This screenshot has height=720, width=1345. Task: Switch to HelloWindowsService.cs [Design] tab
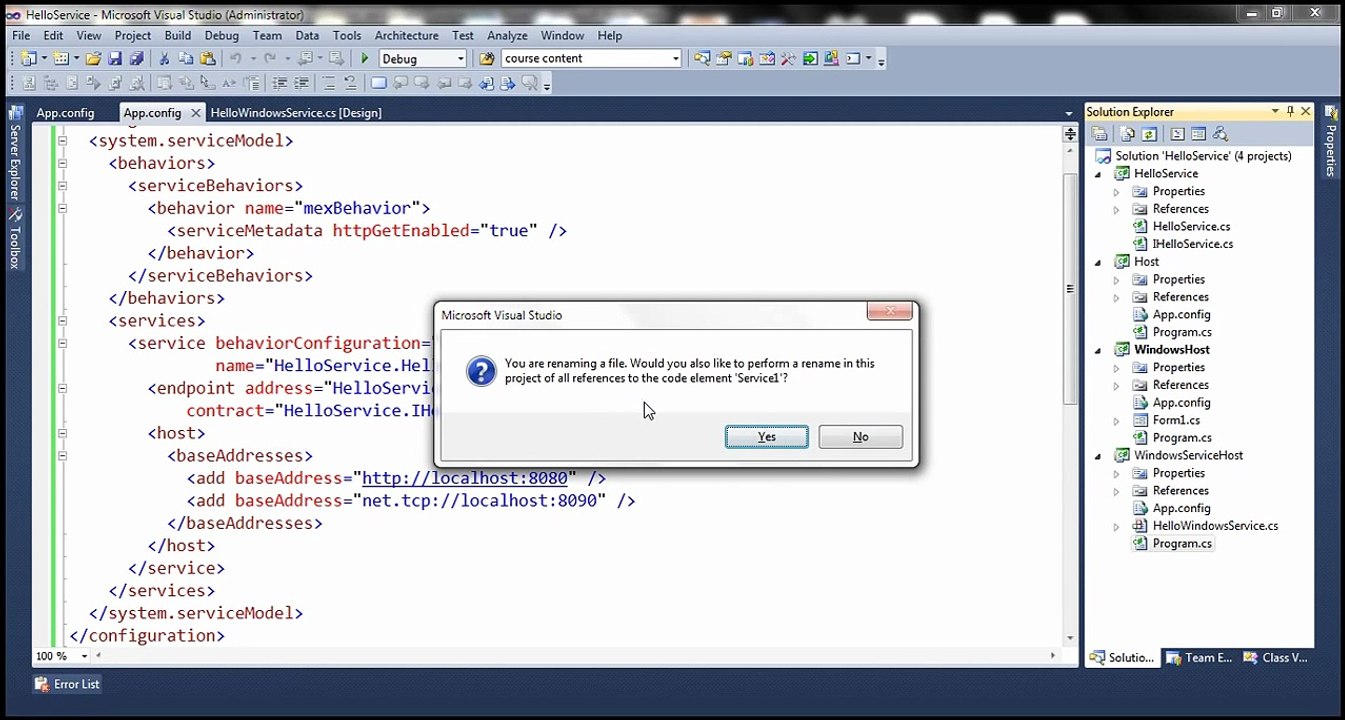coord(296,113)
